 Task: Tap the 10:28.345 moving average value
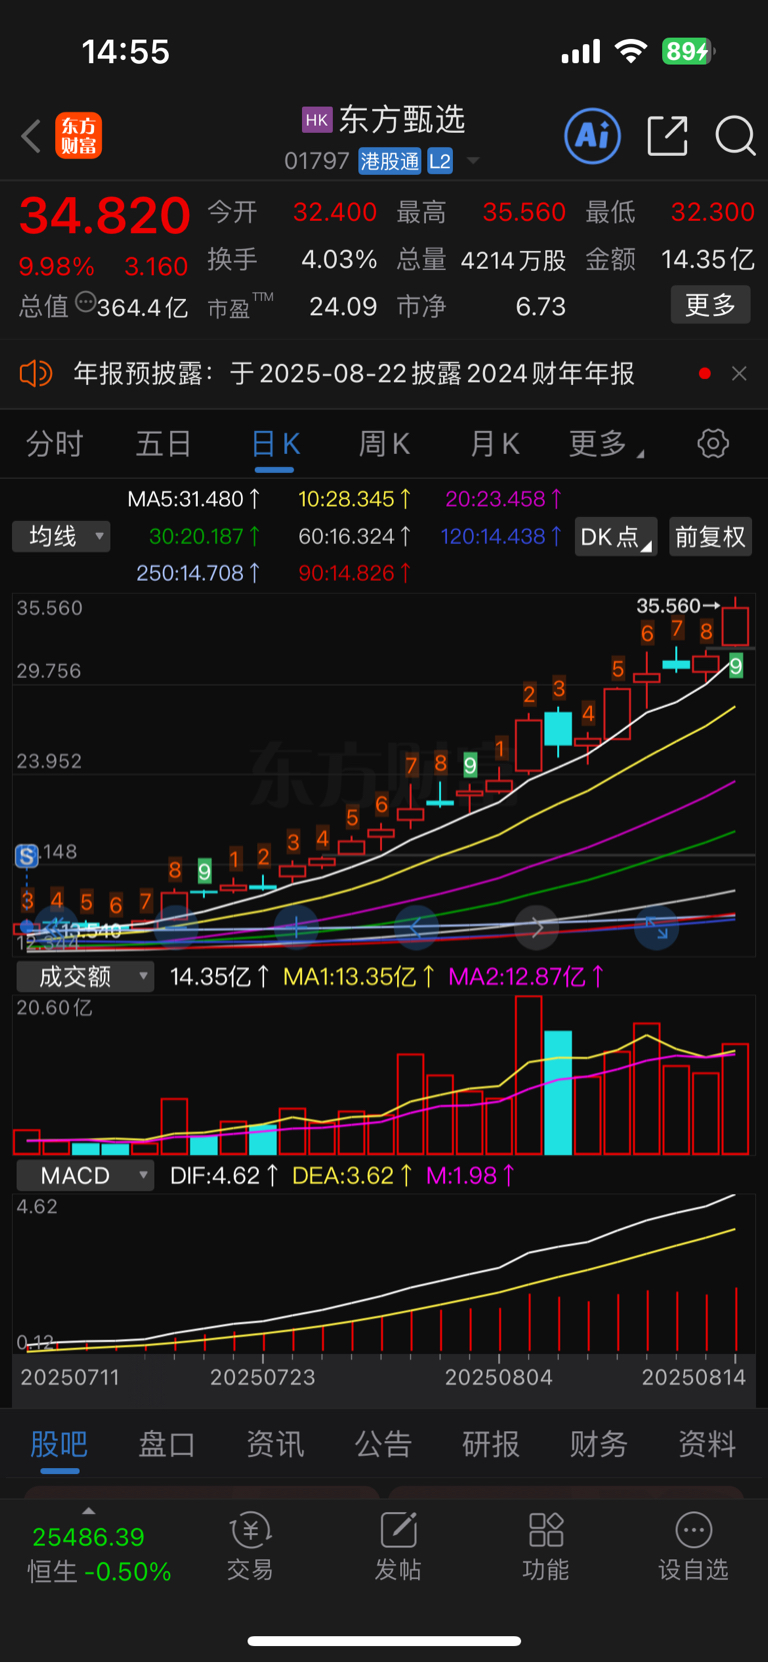click(x=355, y=499)
